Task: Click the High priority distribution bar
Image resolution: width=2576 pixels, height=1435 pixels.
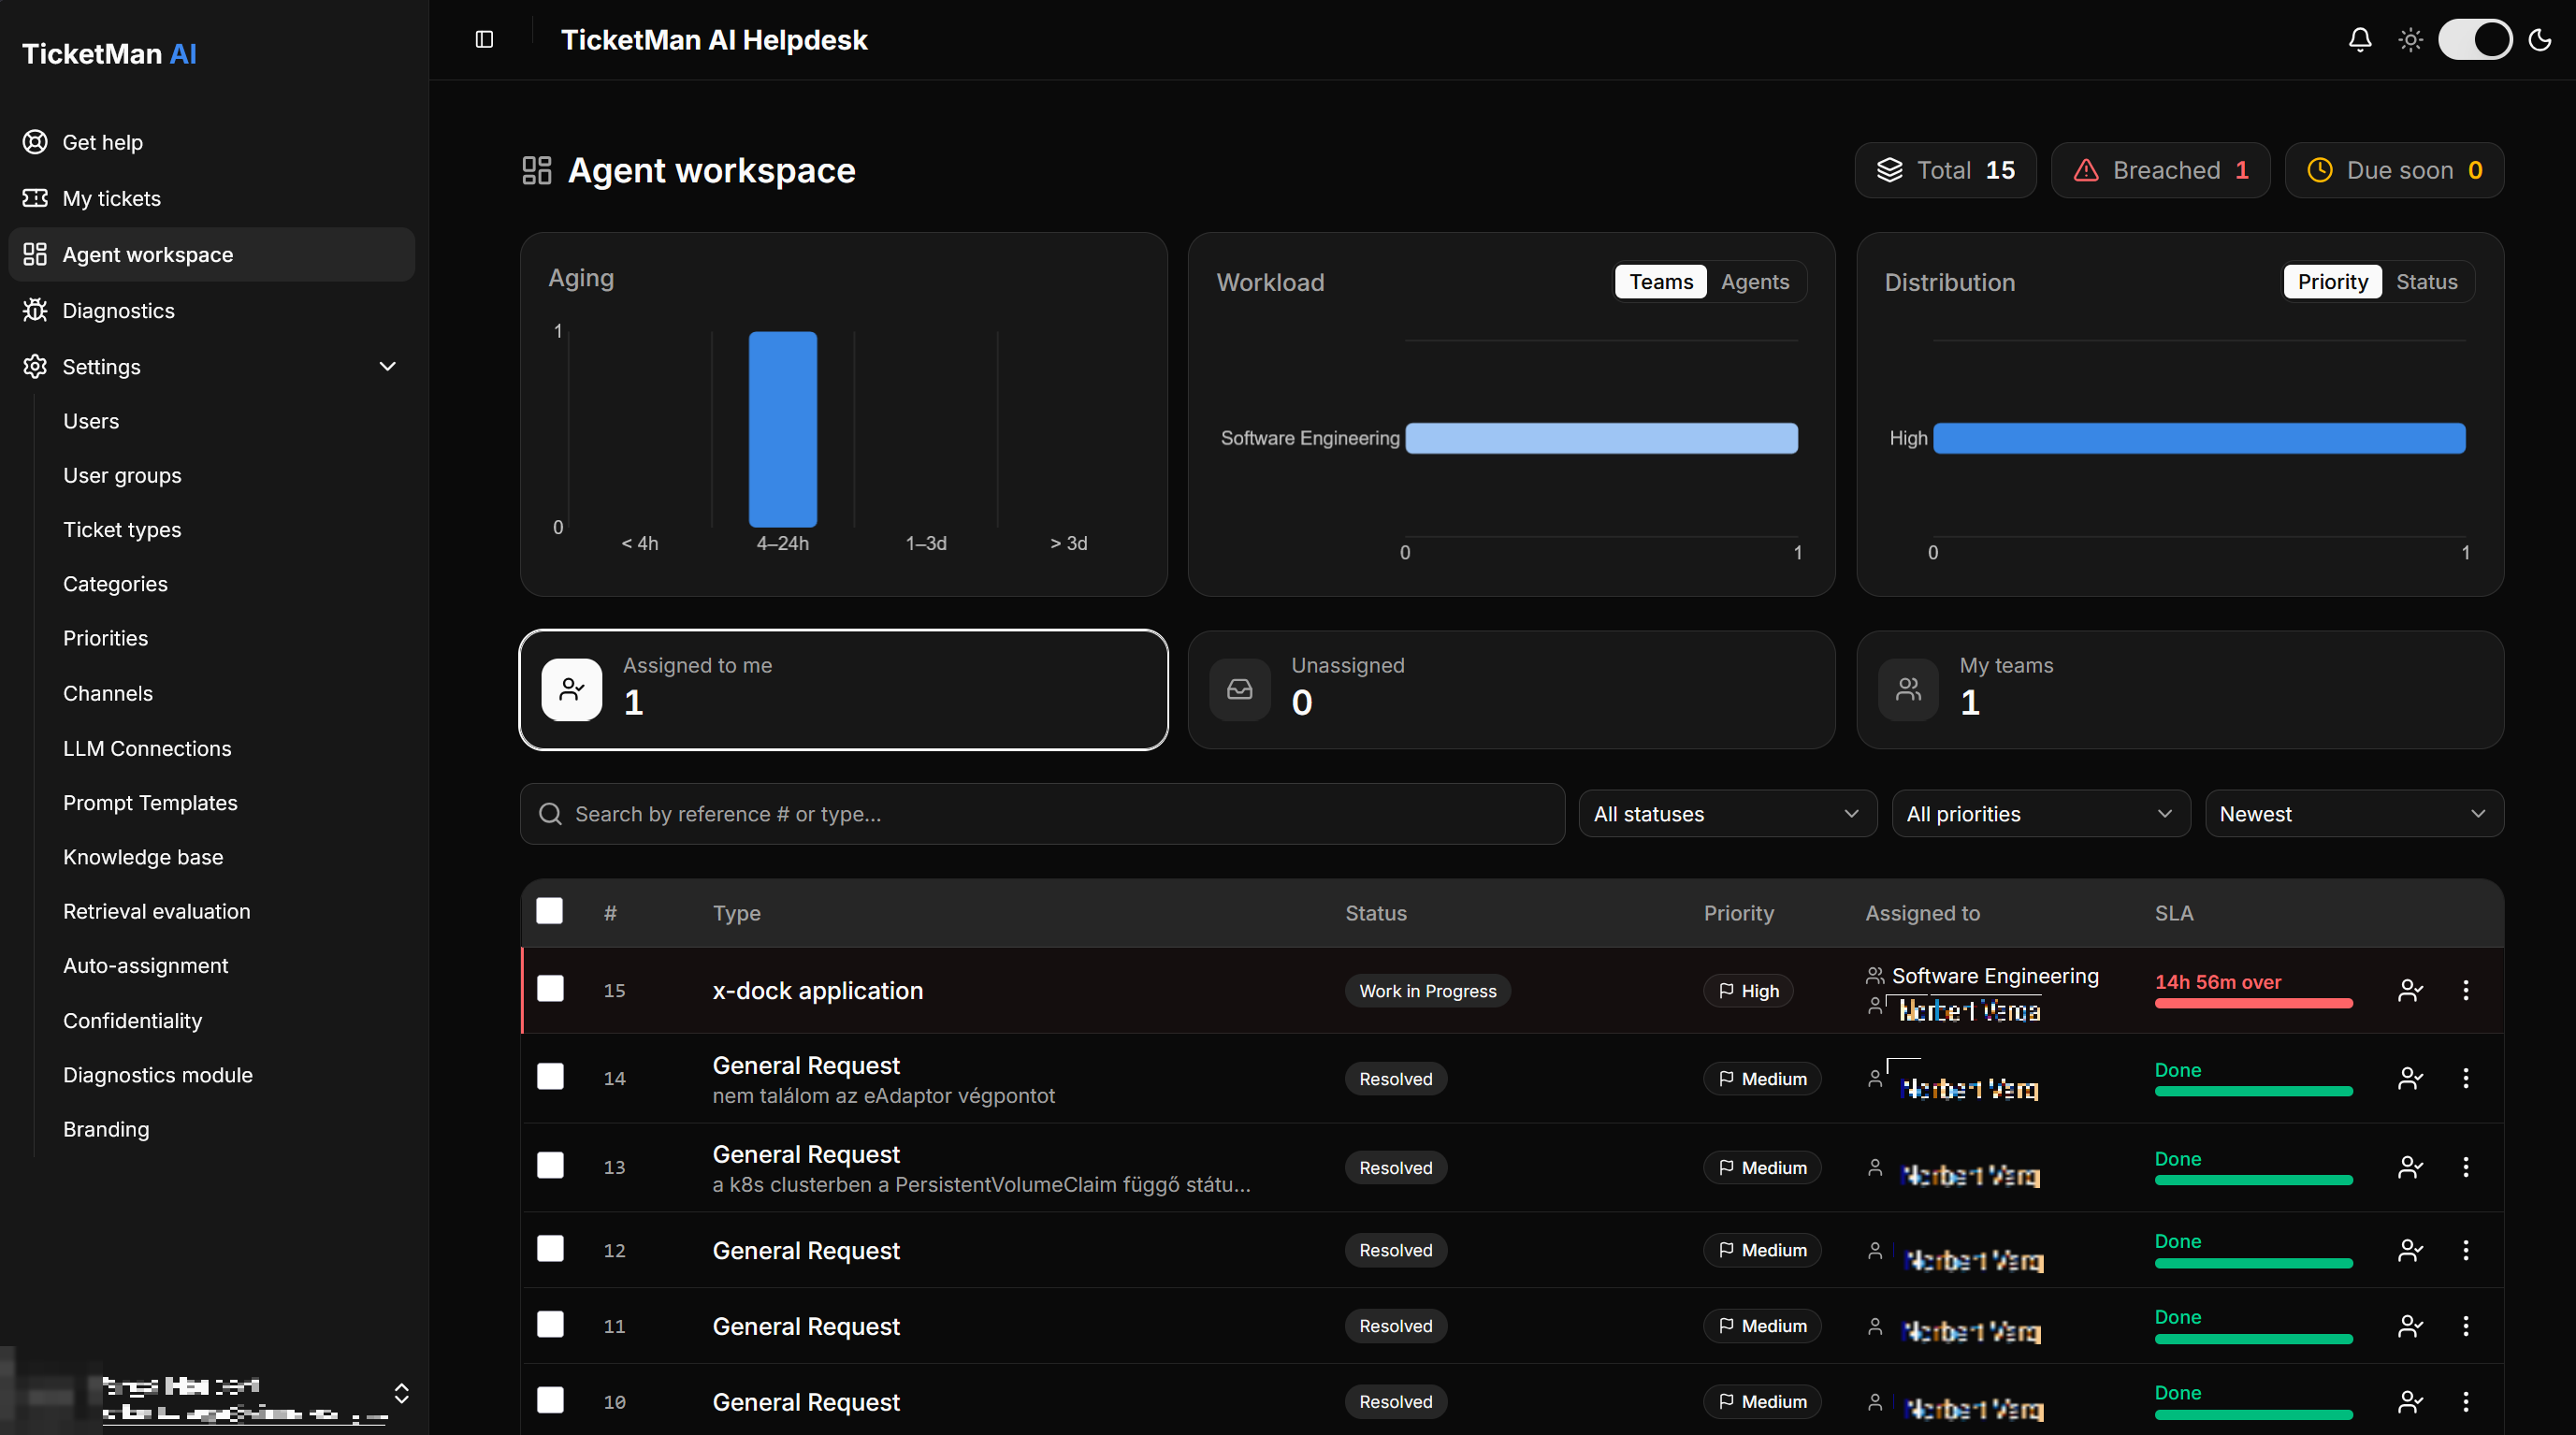Action: point(2199,438)
